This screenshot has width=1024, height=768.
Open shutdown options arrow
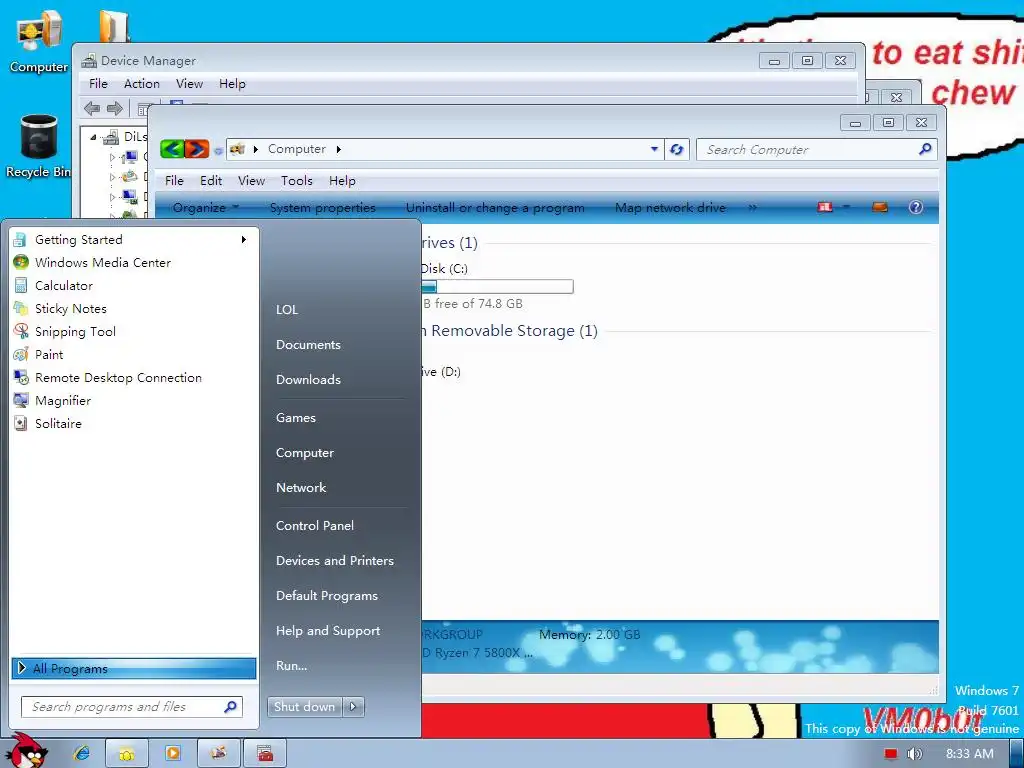tap(353, 707)
